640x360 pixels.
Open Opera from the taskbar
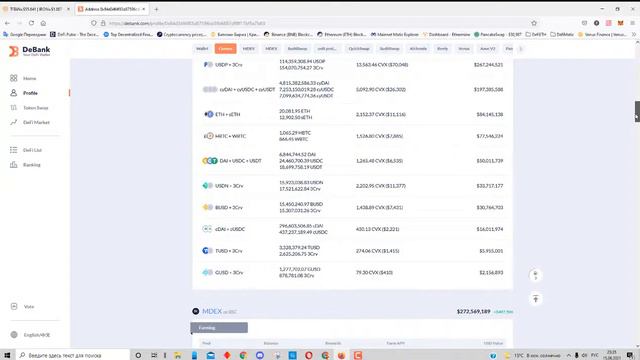click(309, 355)
